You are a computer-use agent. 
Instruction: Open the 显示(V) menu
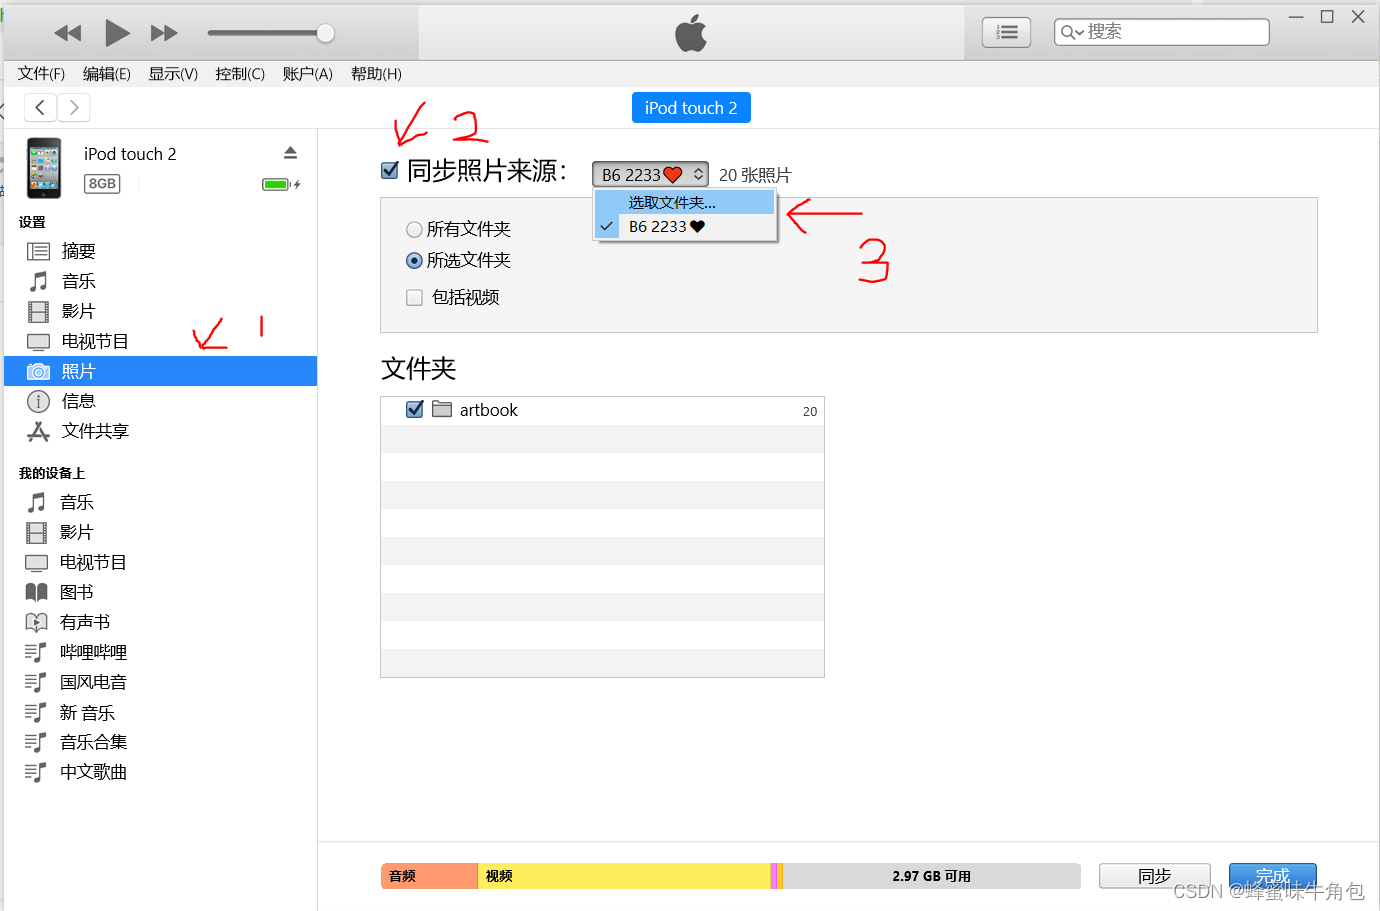173,74
